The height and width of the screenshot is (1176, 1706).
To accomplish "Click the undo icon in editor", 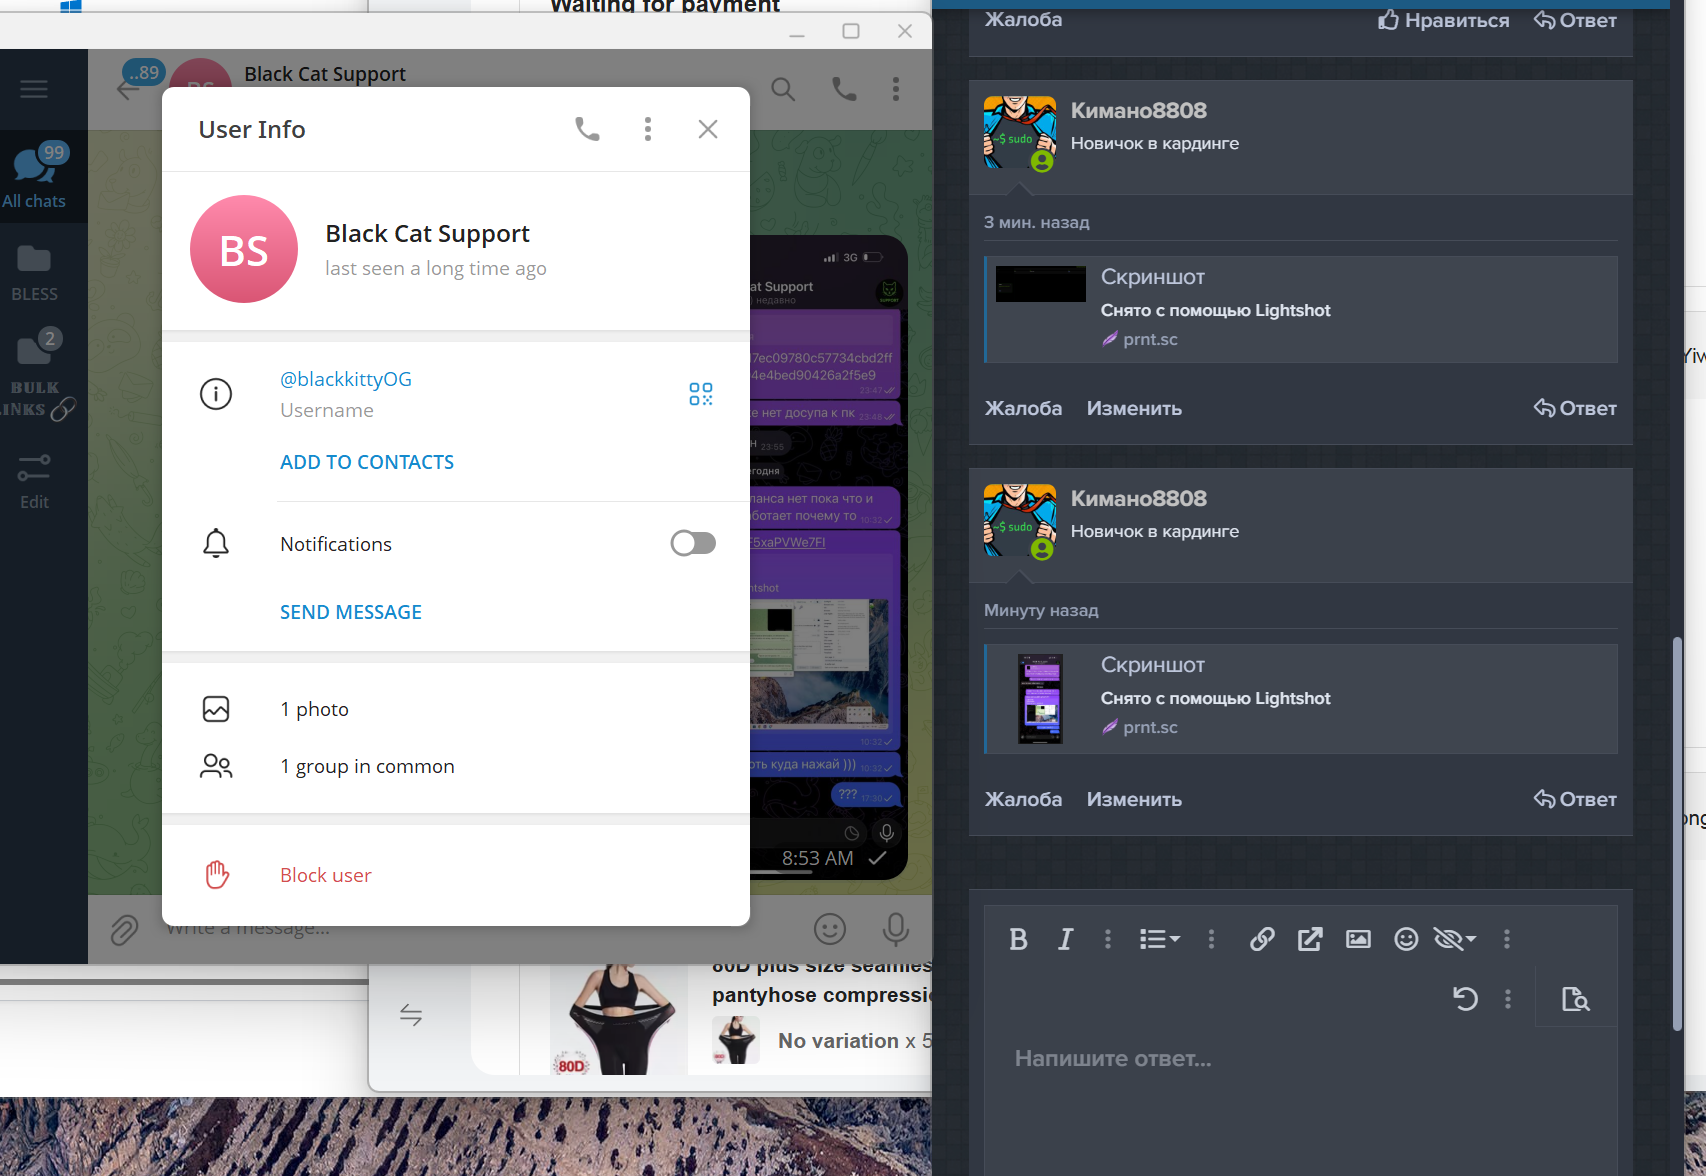I will [x=1465, y=999].
